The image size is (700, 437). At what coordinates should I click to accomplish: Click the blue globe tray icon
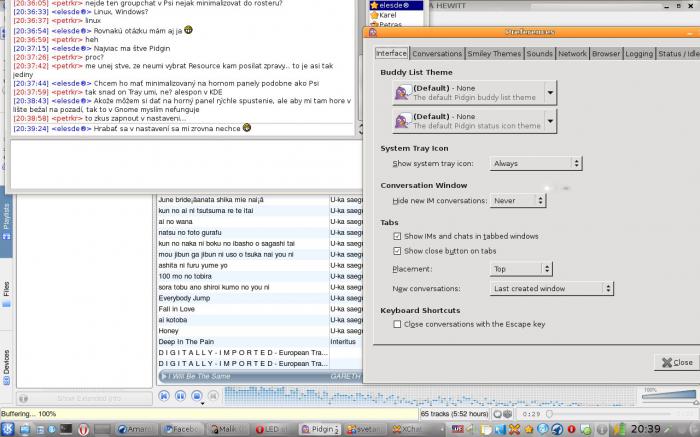point(542,429)
